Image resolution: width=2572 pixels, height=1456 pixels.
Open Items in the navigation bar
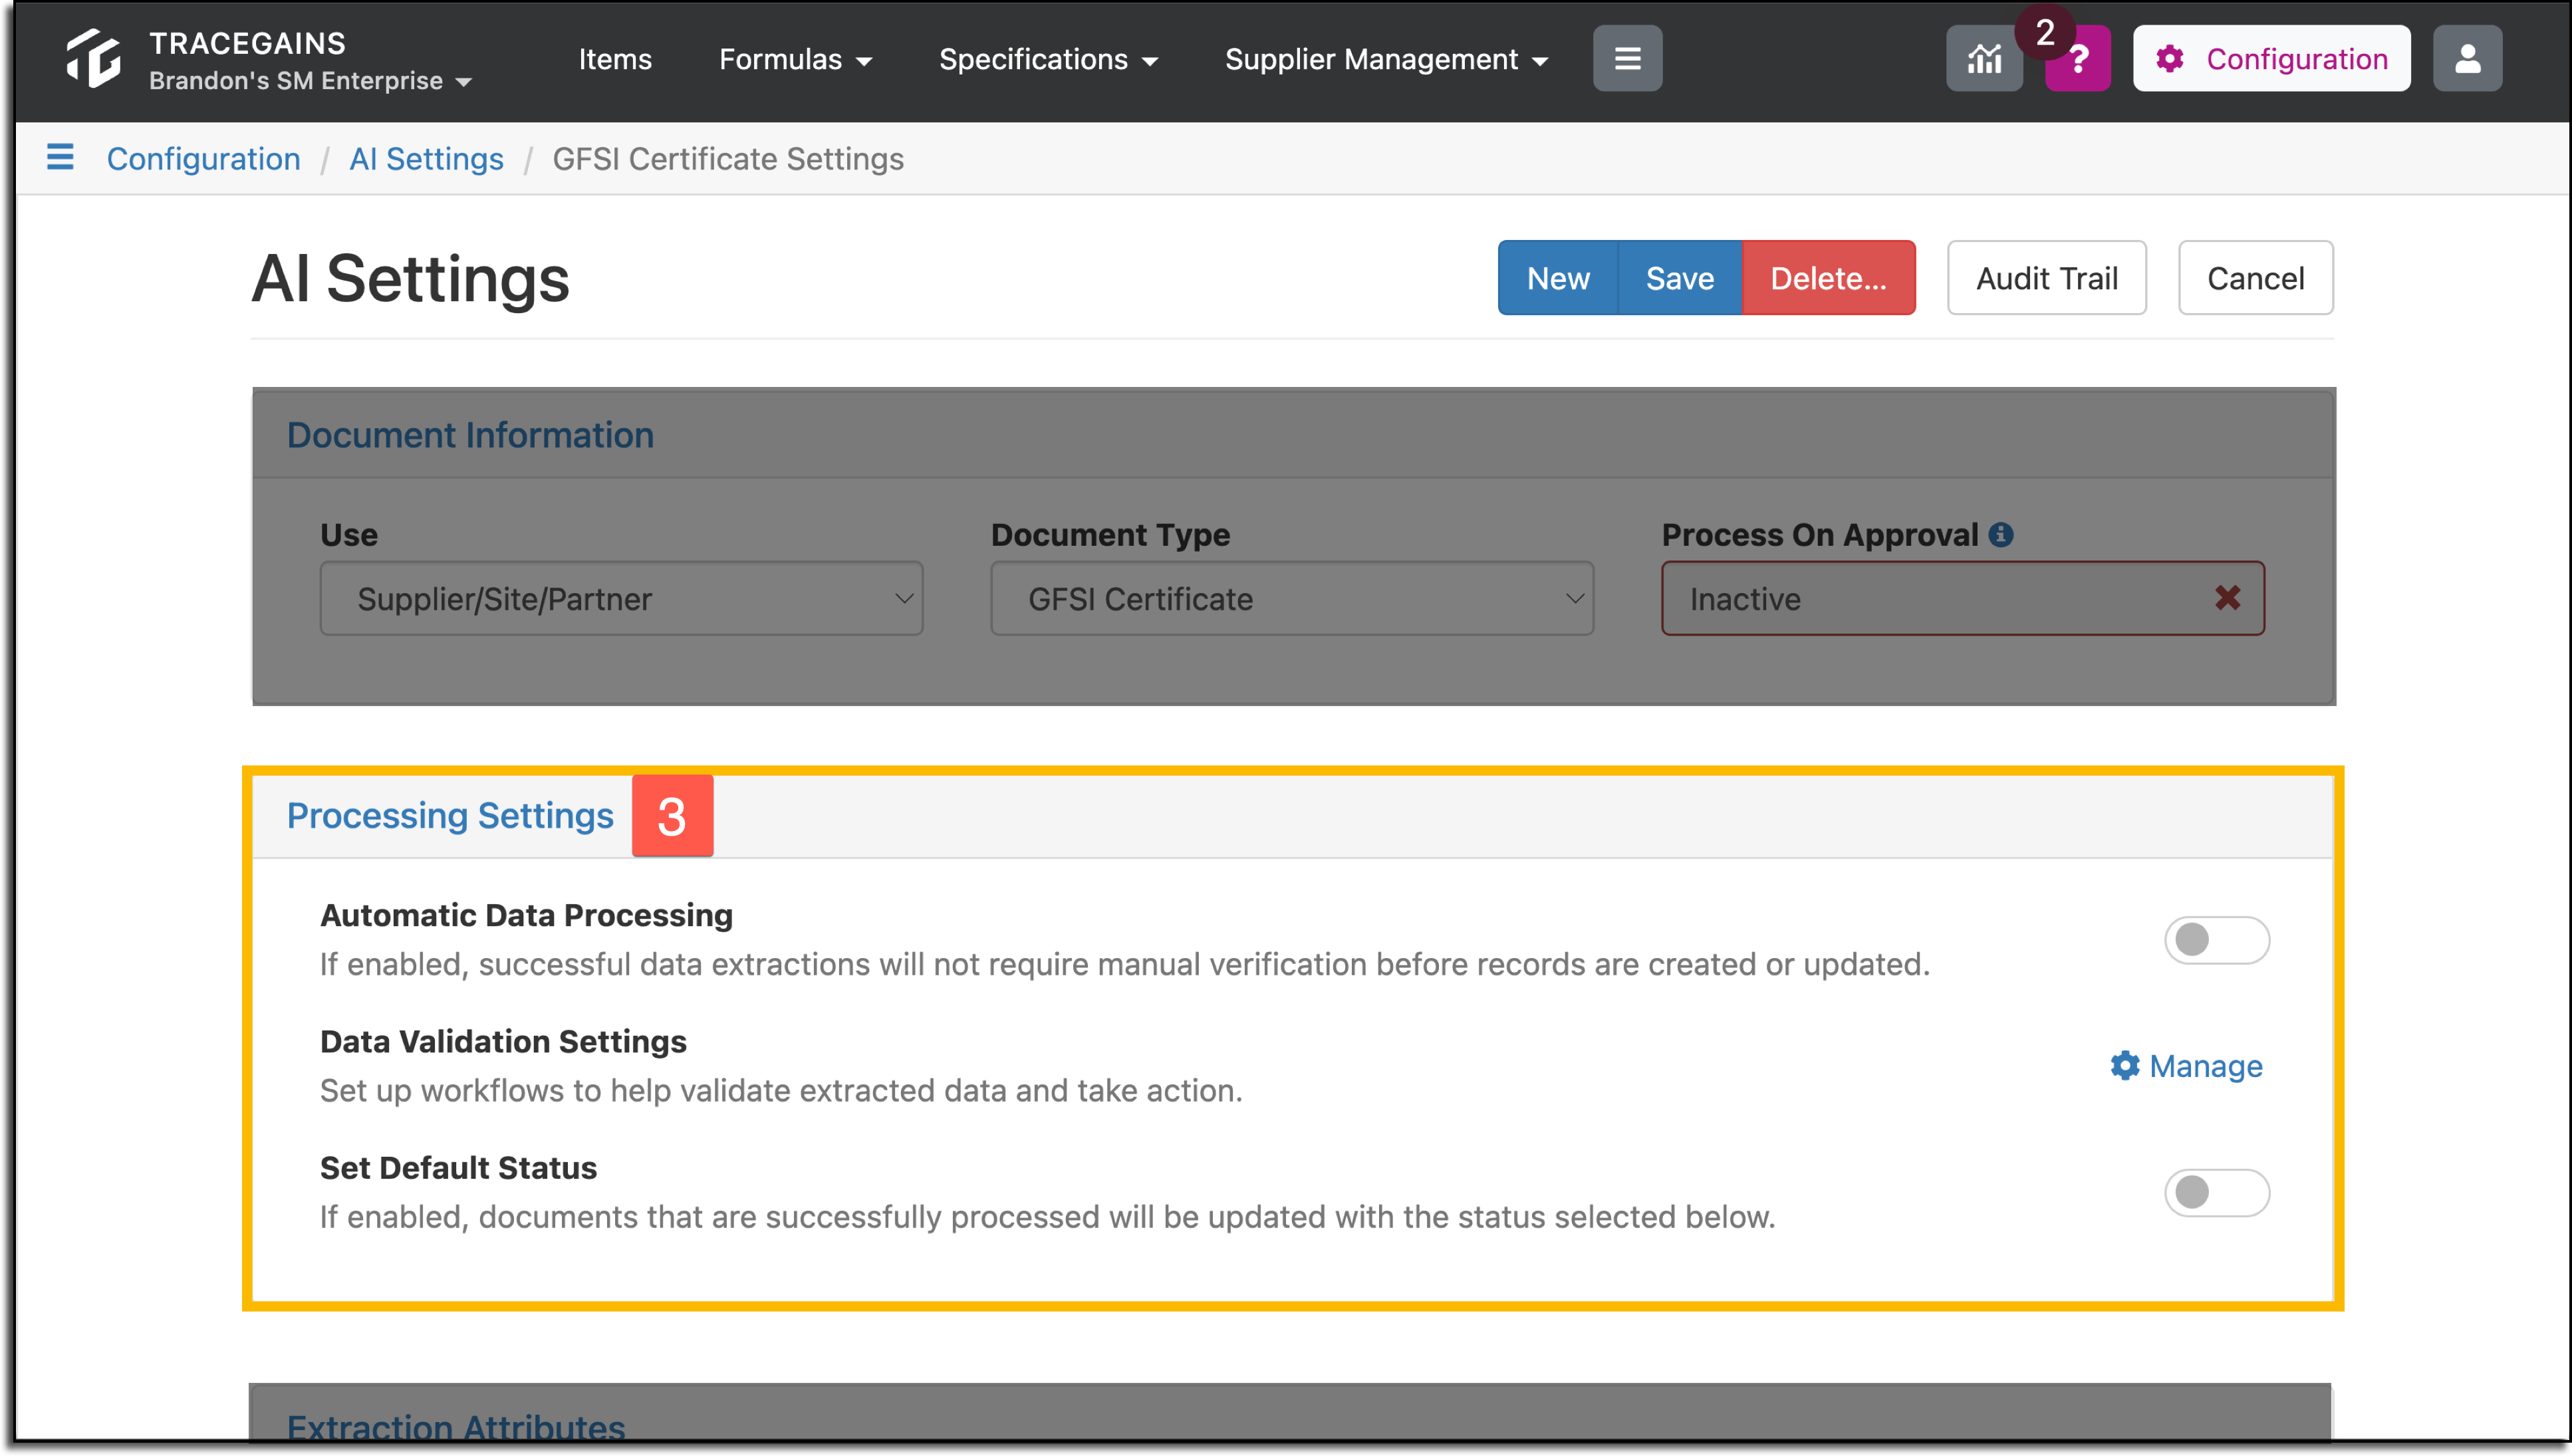pyautogui.click(x=615, y=60)
